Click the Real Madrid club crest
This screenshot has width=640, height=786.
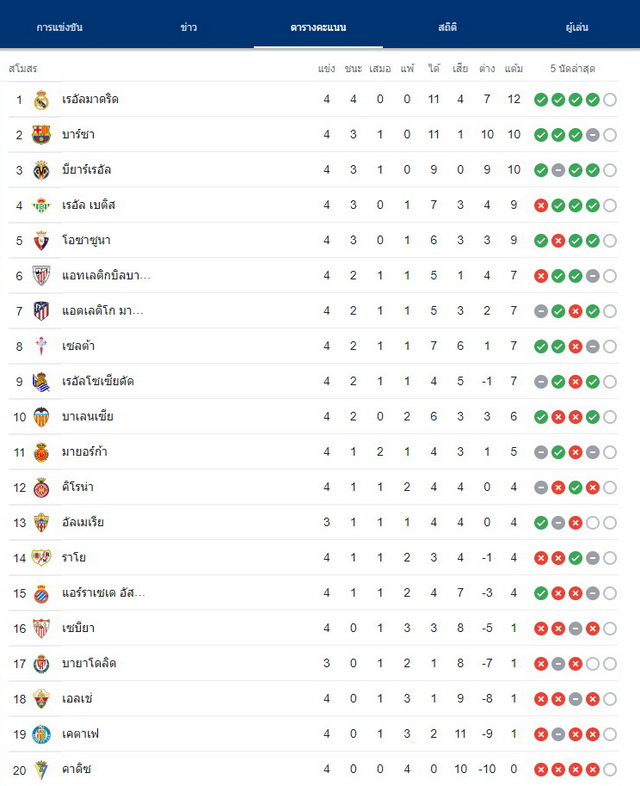pyautogui.click(x=41, y=100)
